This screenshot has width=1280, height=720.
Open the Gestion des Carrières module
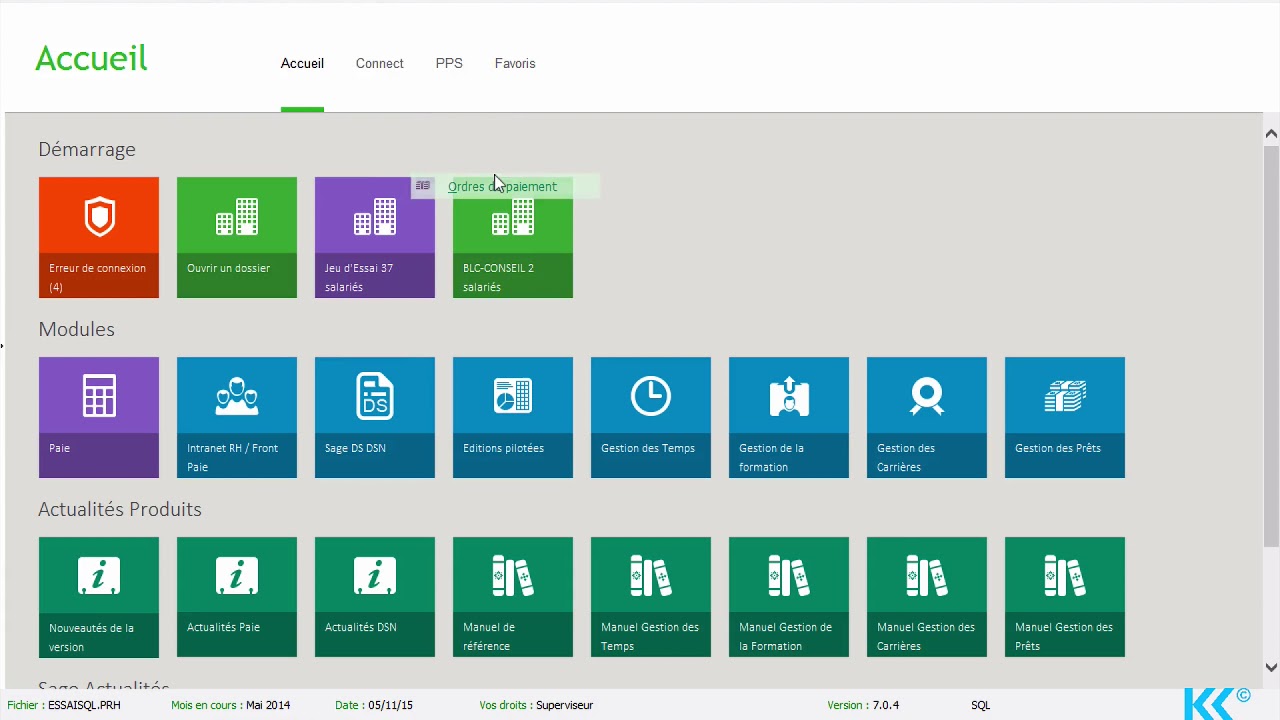927,417
